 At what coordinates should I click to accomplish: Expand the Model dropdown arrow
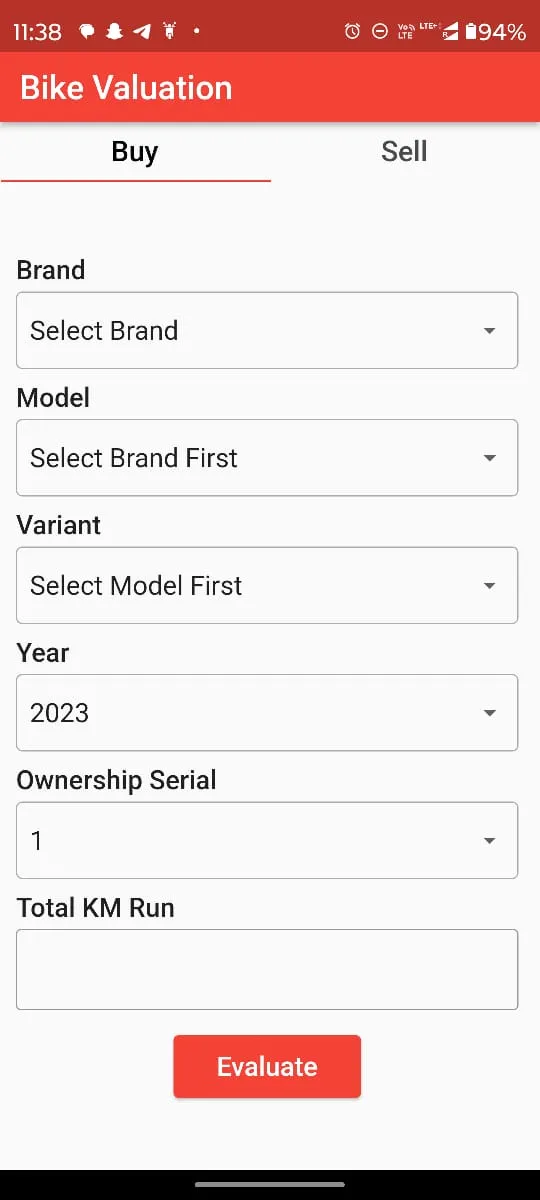489,458
